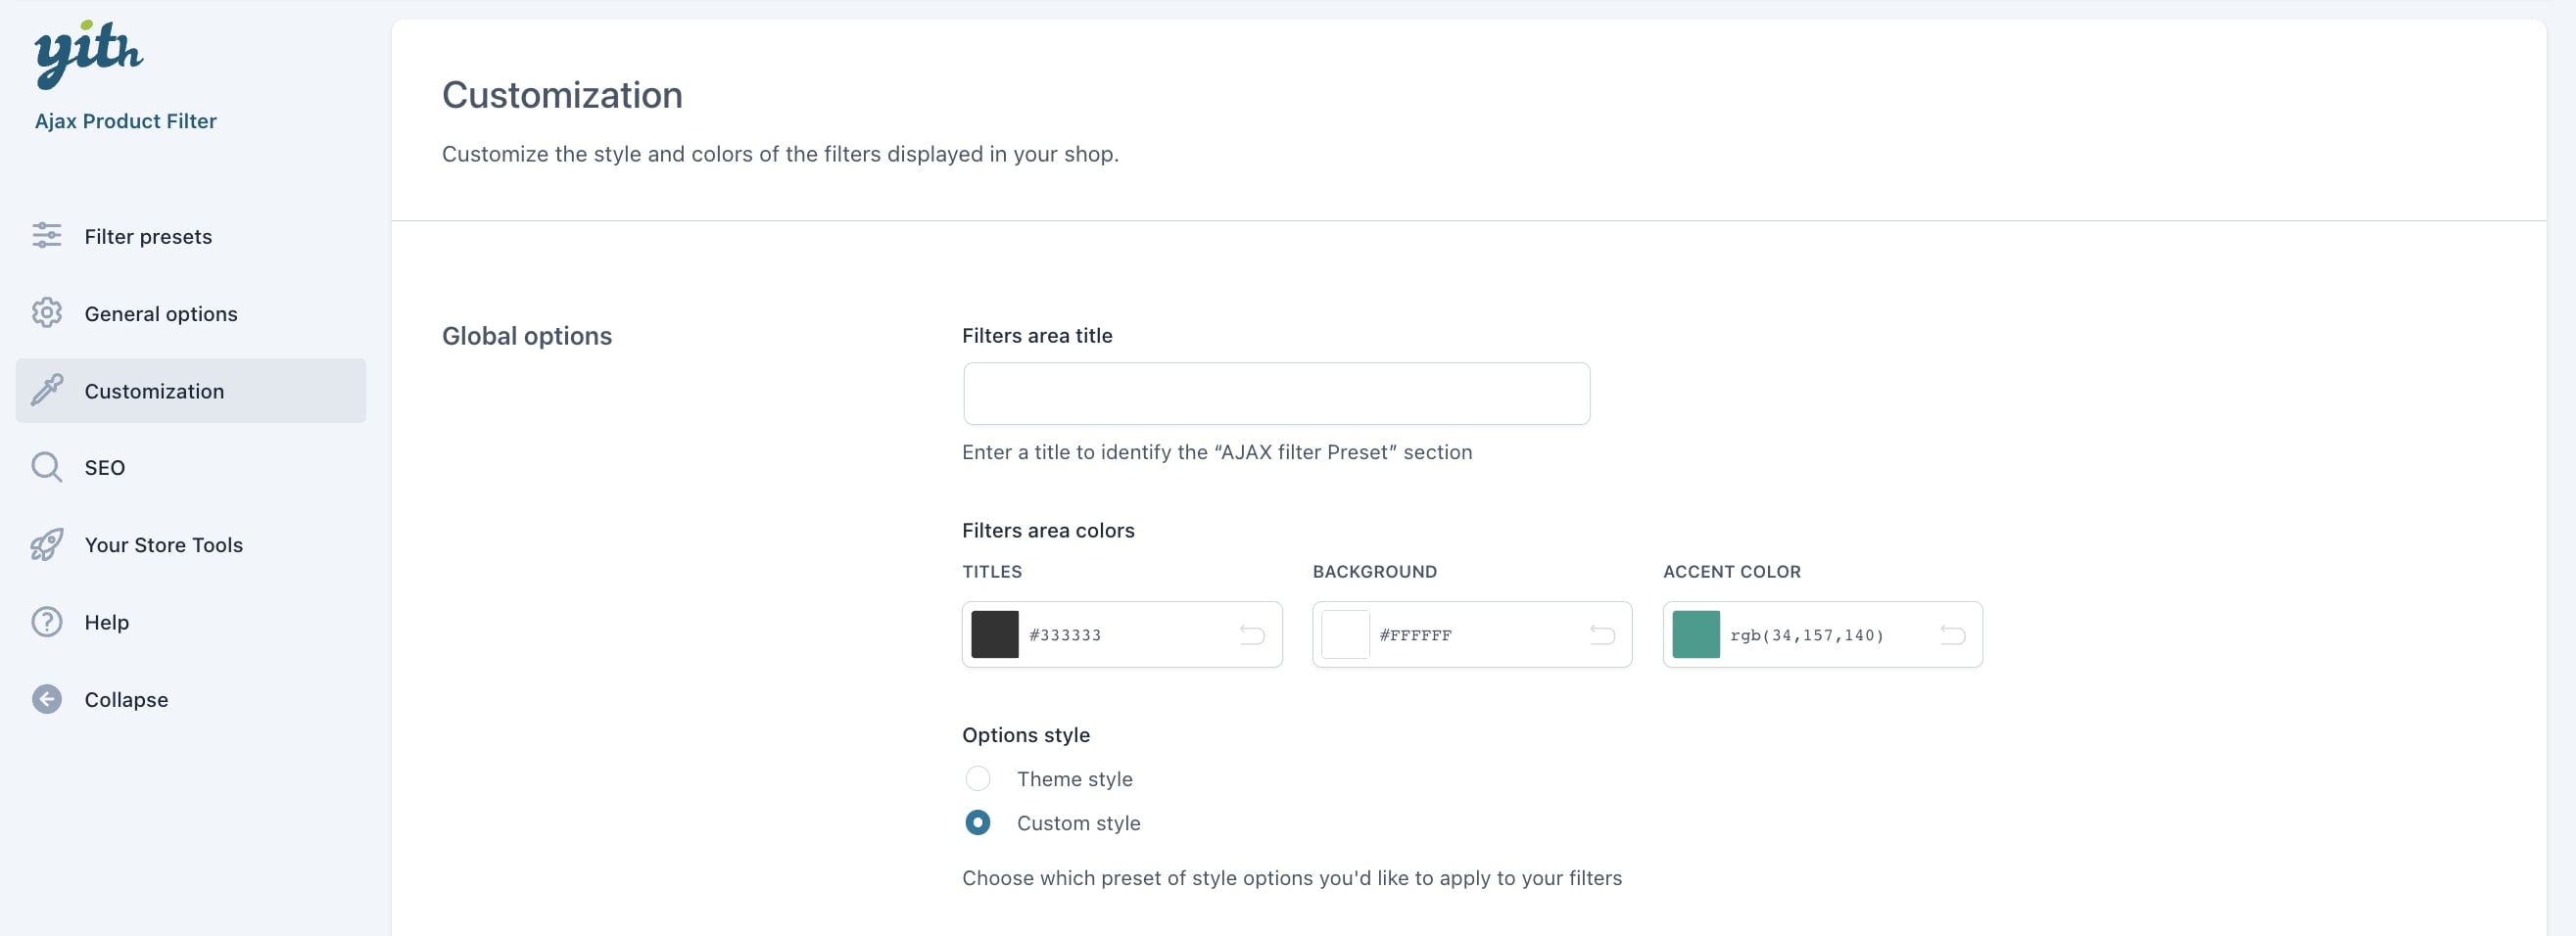Screen dimensions: 2576x936
Task: Pick the green Accent color swatch
Action: pos(1695,634)
